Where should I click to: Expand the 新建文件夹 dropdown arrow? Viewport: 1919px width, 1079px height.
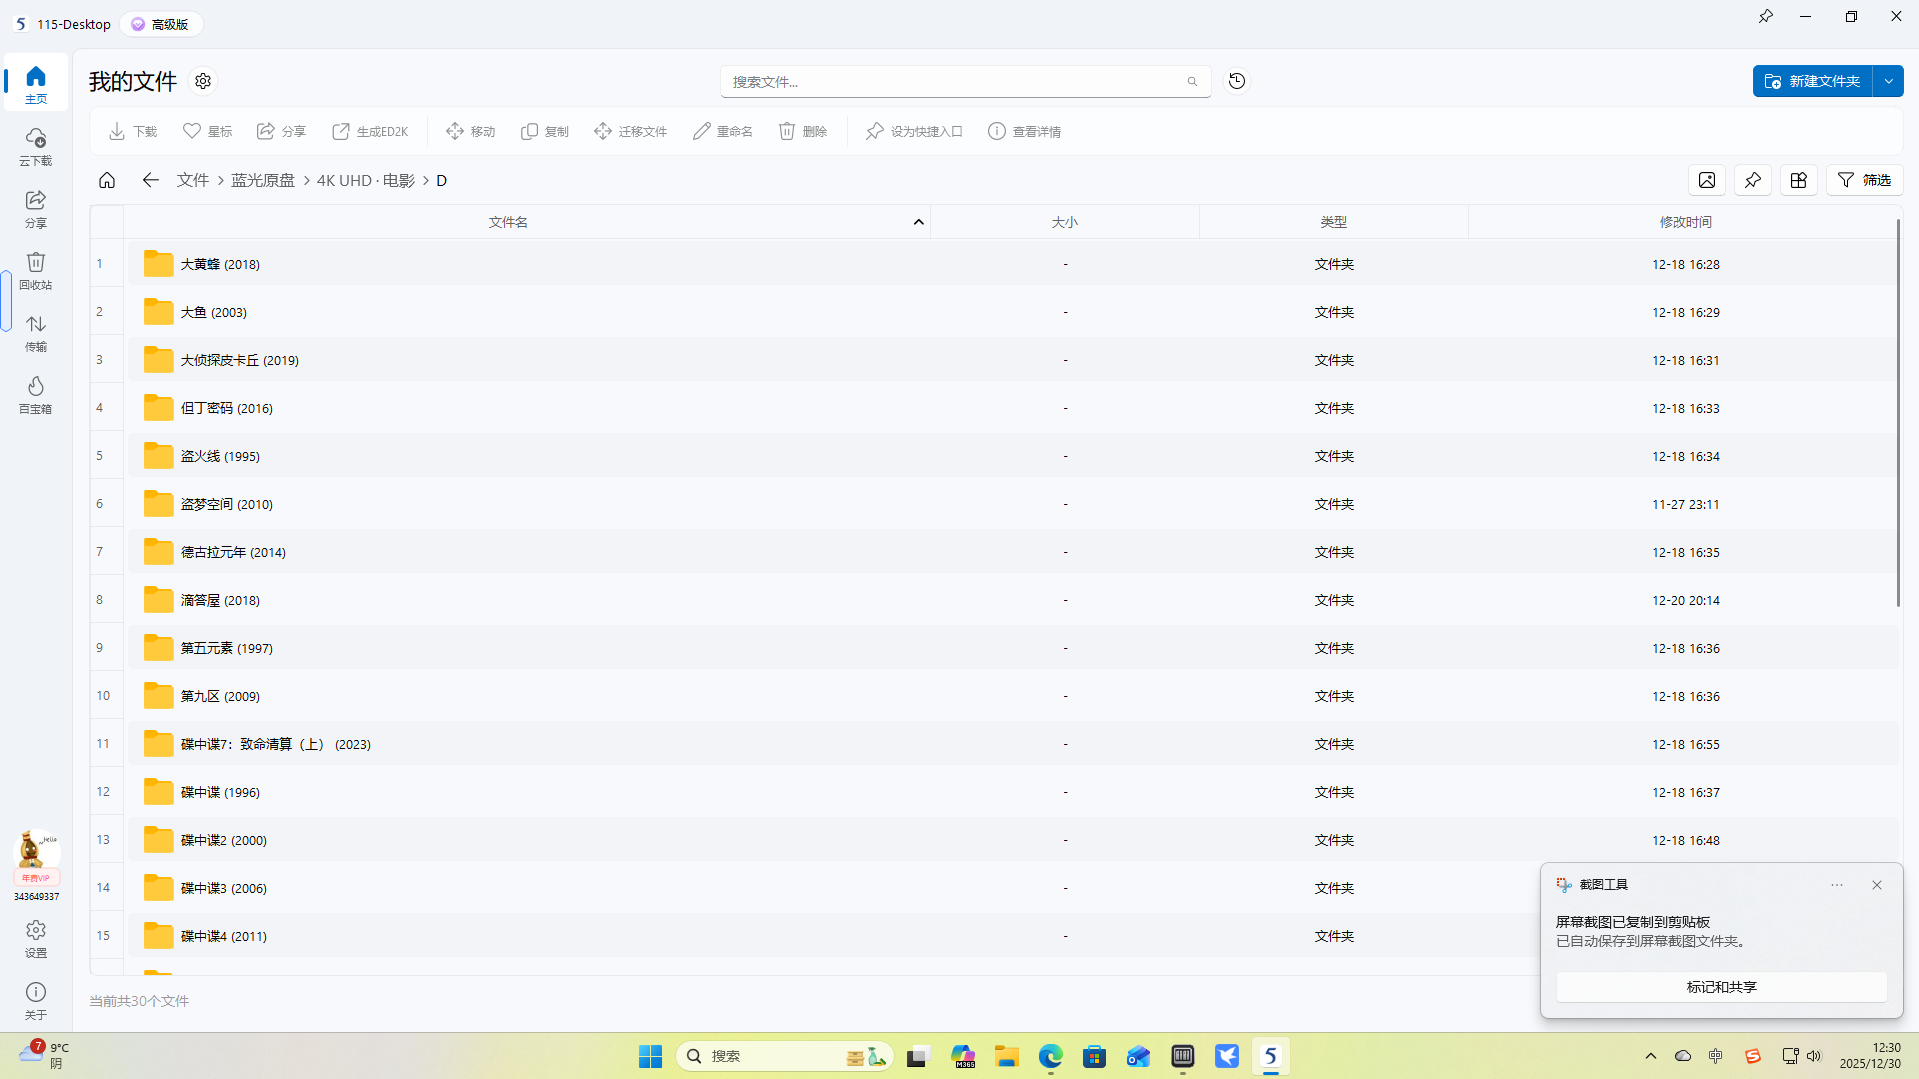pos(1889,81)
